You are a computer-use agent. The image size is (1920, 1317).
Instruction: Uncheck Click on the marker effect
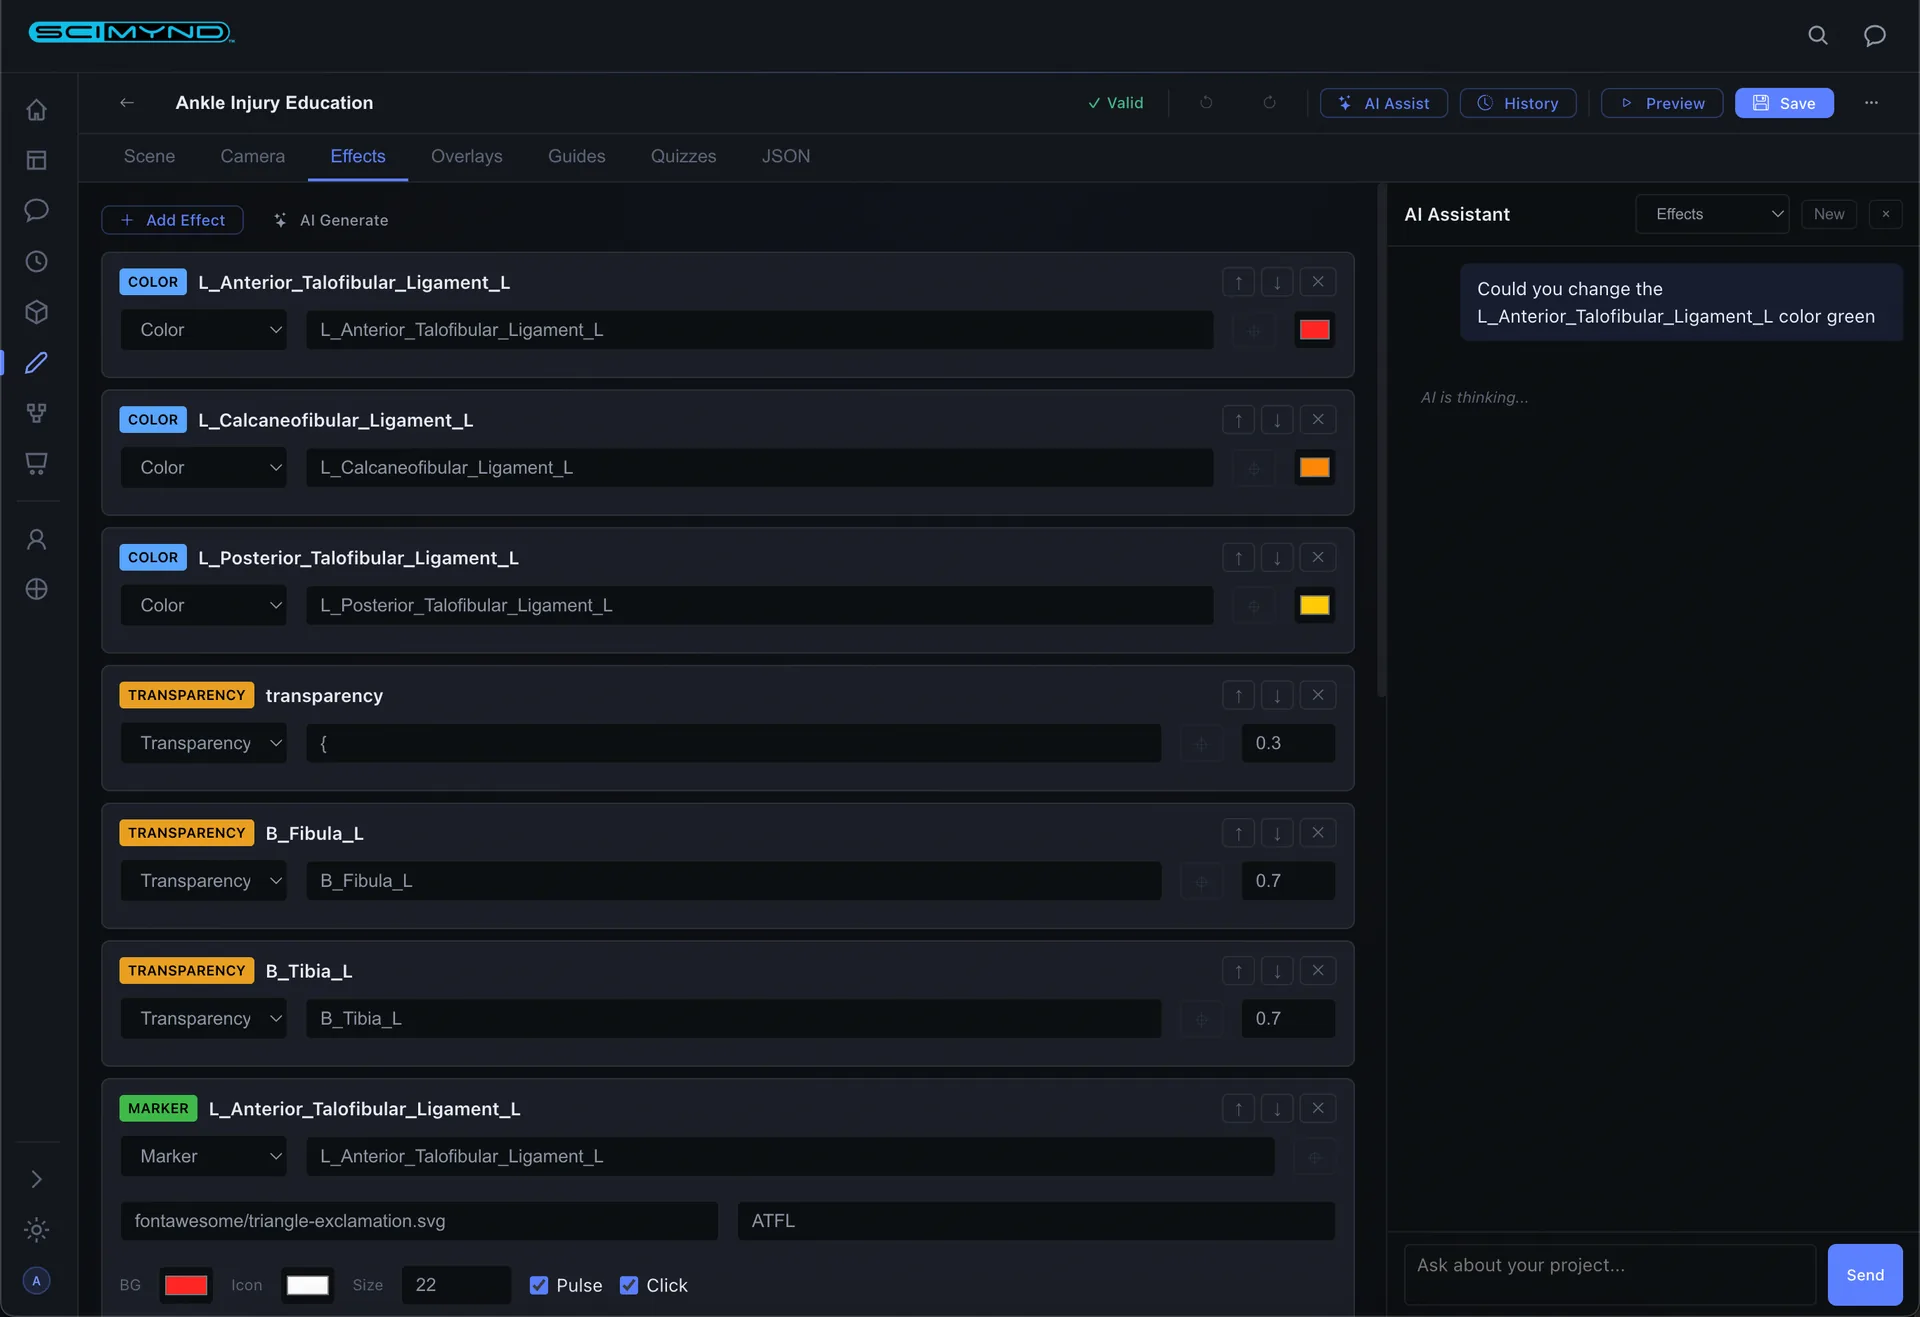pos(629,1286)
